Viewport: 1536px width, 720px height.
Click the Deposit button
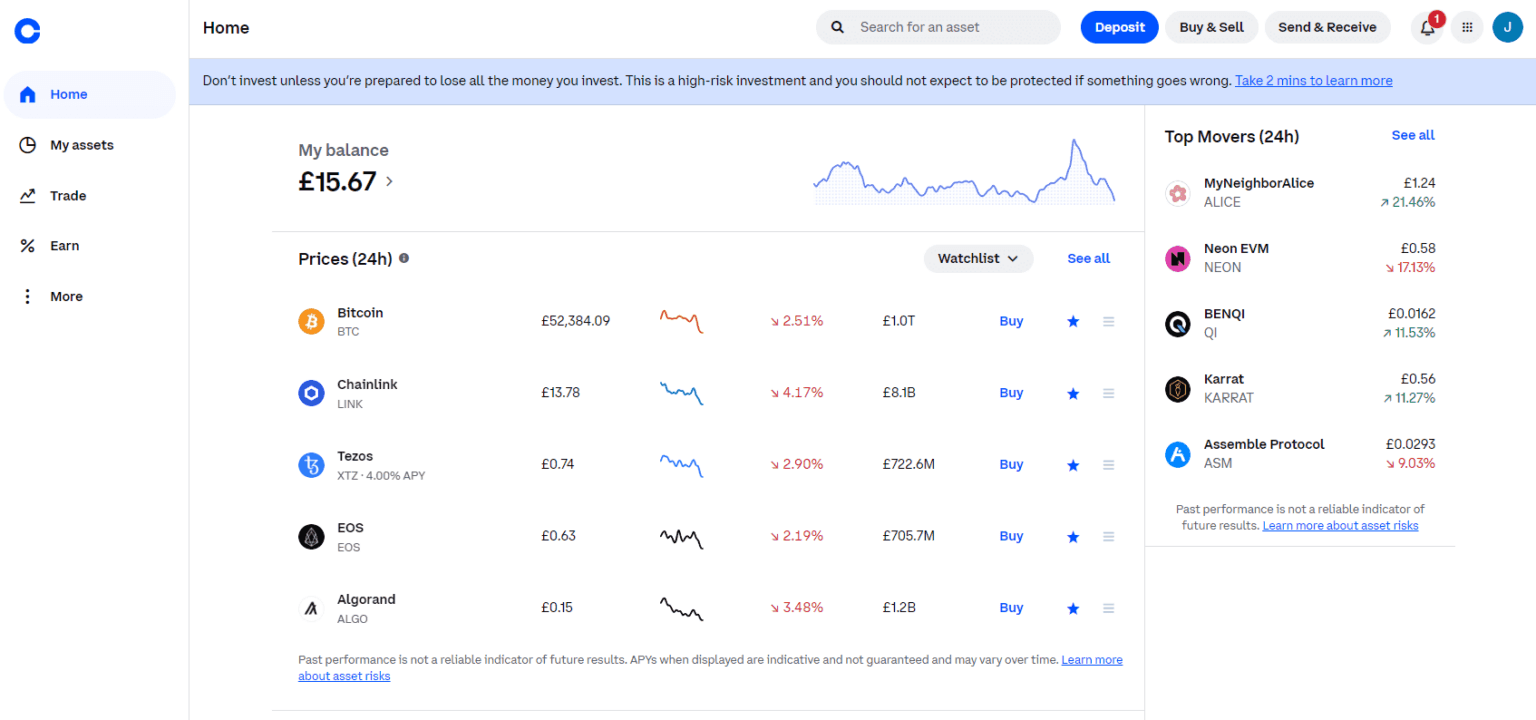pyautogui.click(x=1119, y=27)
